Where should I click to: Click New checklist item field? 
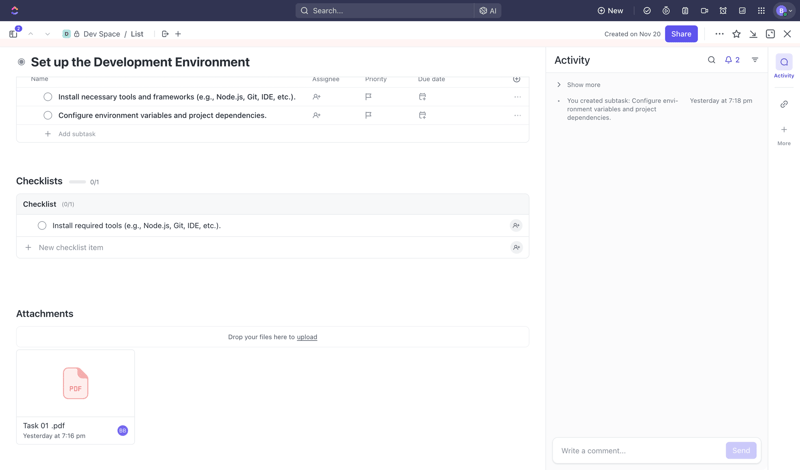(x=71, y=248)
